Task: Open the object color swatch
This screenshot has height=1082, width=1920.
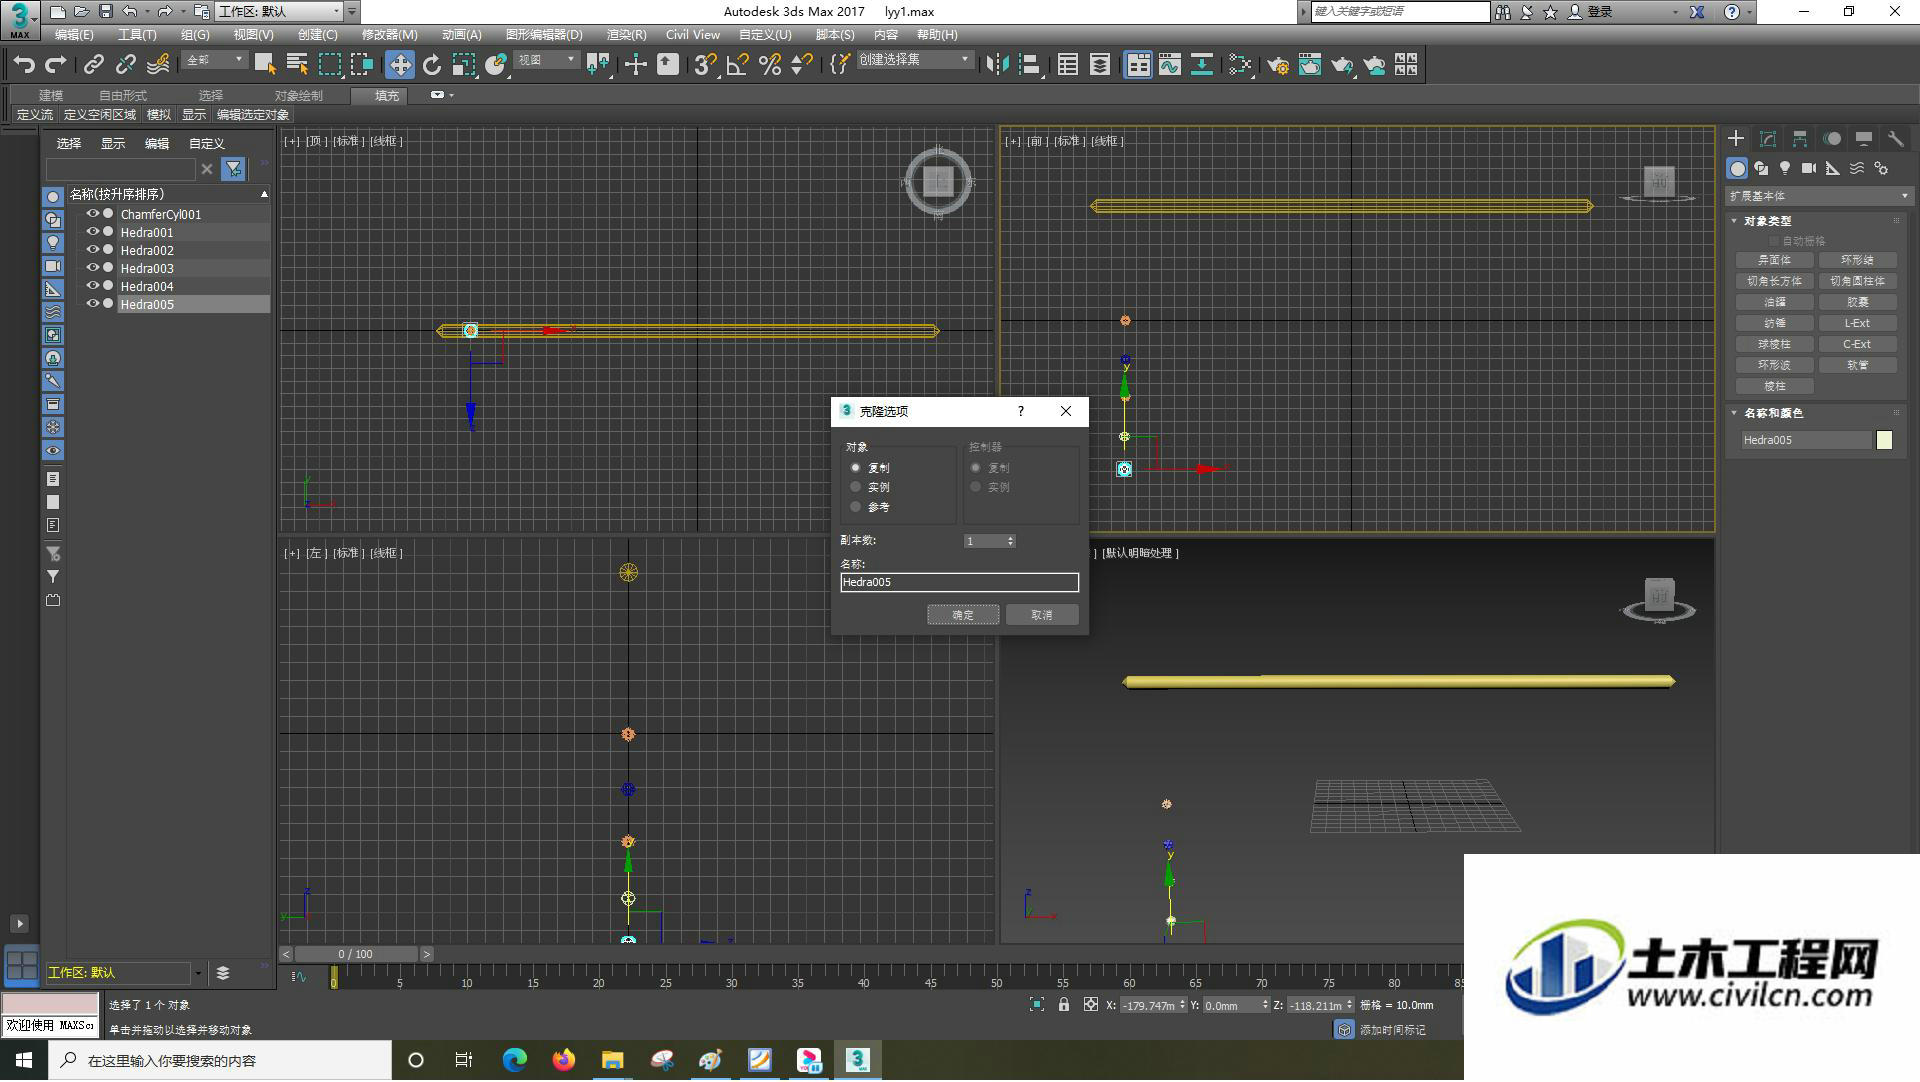Action: (1884, 440)
